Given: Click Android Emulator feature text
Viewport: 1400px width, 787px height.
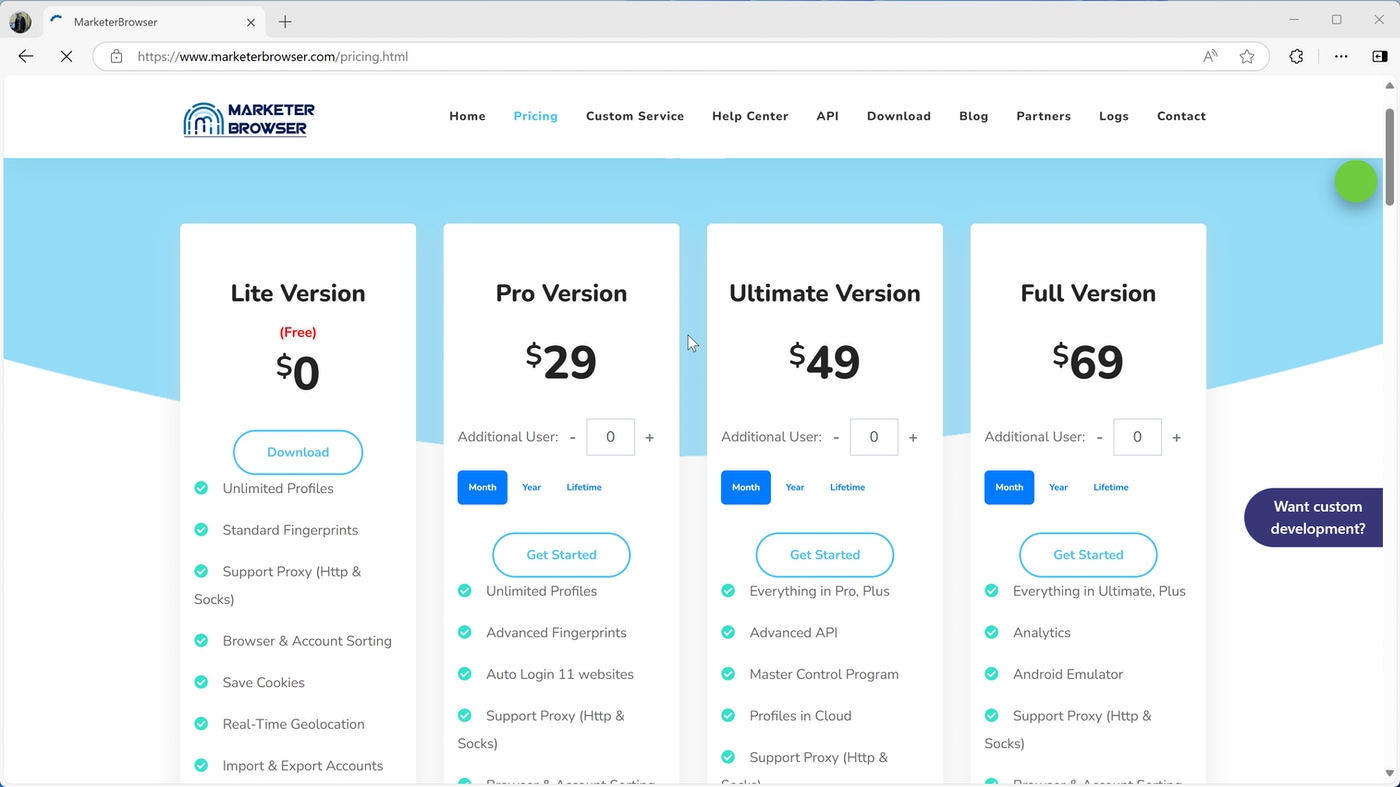Looking at the screenshot, I should click(1068, 674).
